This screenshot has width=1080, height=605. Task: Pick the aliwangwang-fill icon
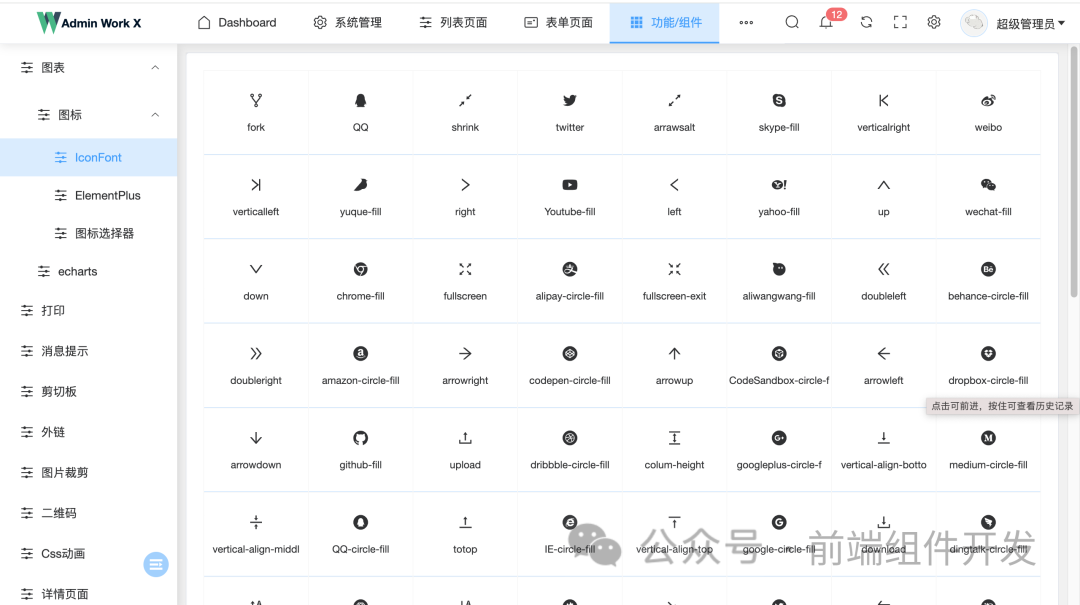779,269
